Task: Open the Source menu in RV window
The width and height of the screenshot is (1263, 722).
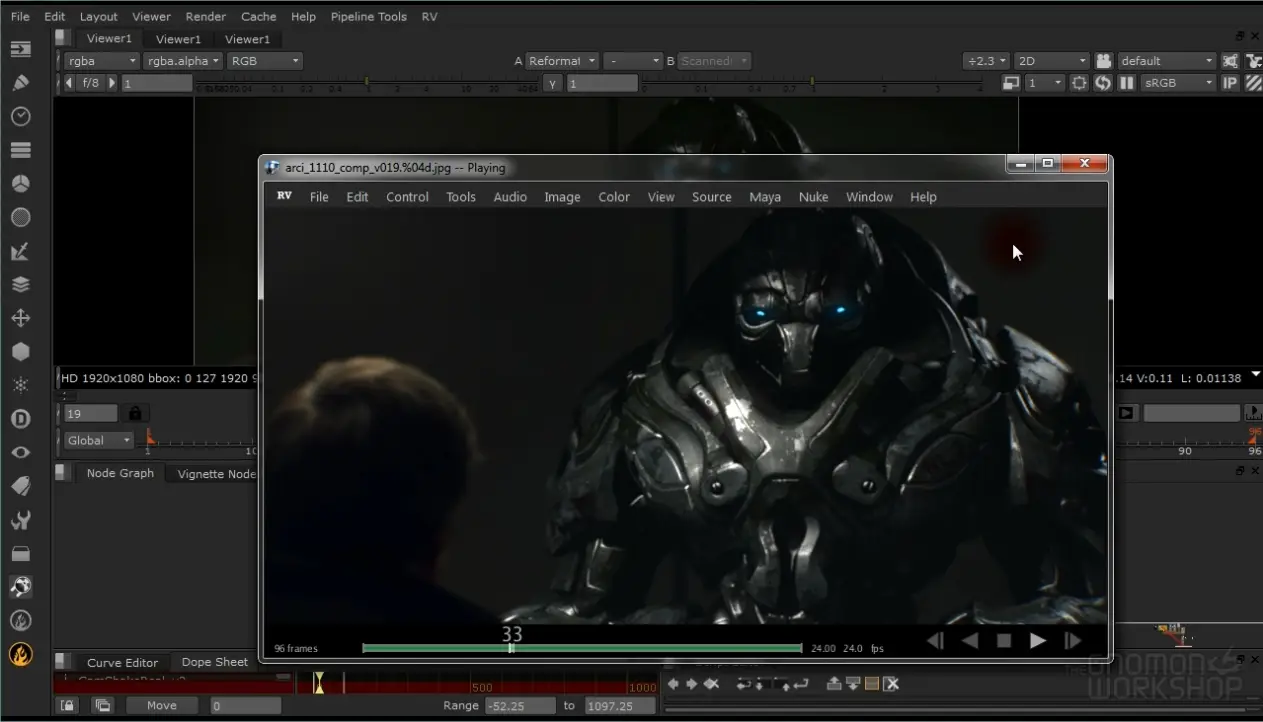Action: pyautogui.click(x=711, y=197)
